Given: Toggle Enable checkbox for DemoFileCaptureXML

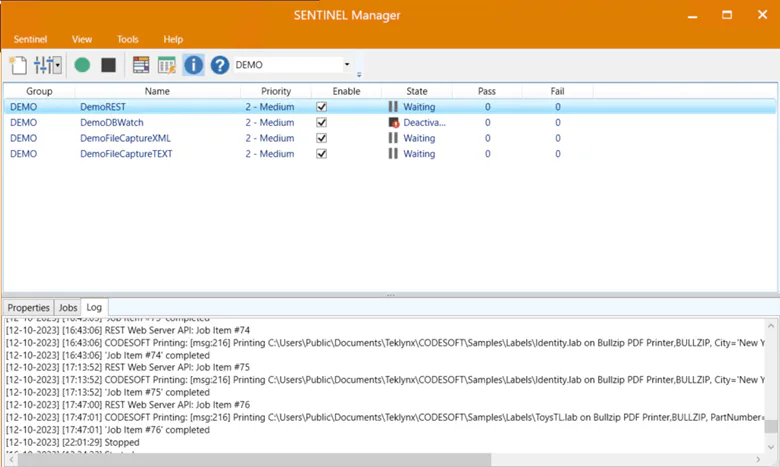Looking at the screenshot, I should click(x=321, y=138).
